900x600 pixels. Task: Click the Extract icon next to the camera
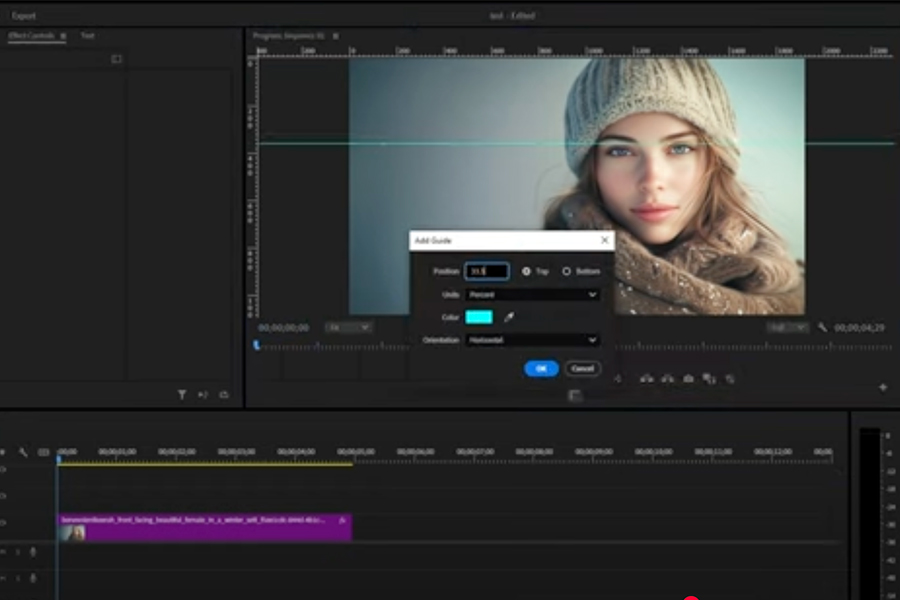(x=667, y=379)
